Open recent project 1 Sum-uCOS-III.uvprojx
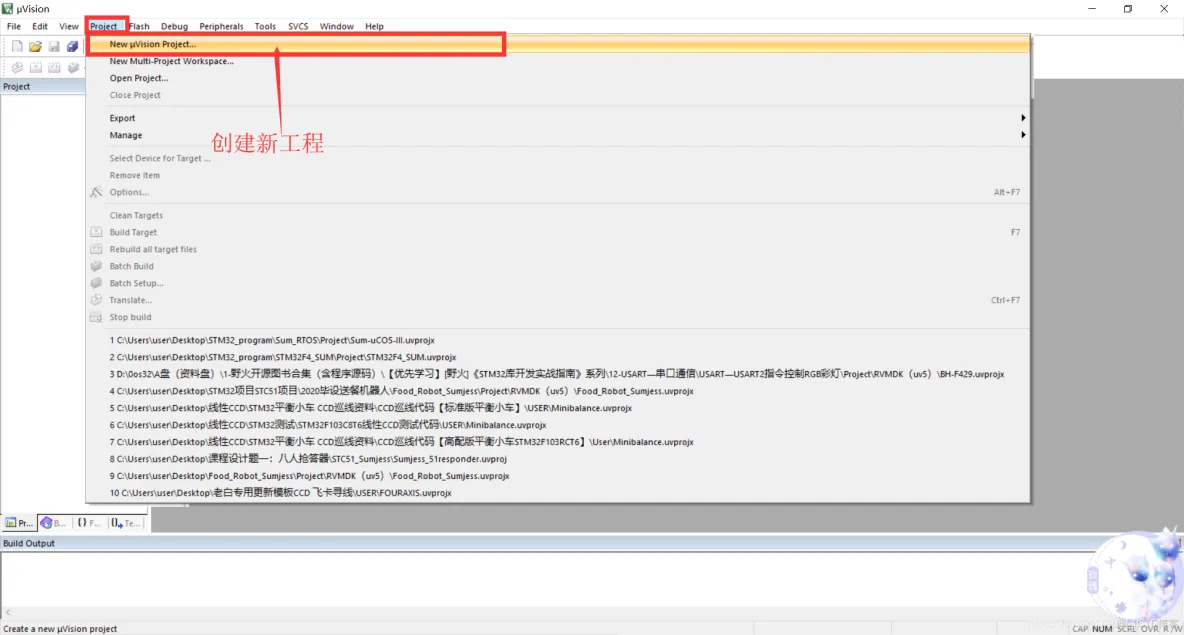The width and height of the screenshot is (1184, 635). [x=558, y=340]
